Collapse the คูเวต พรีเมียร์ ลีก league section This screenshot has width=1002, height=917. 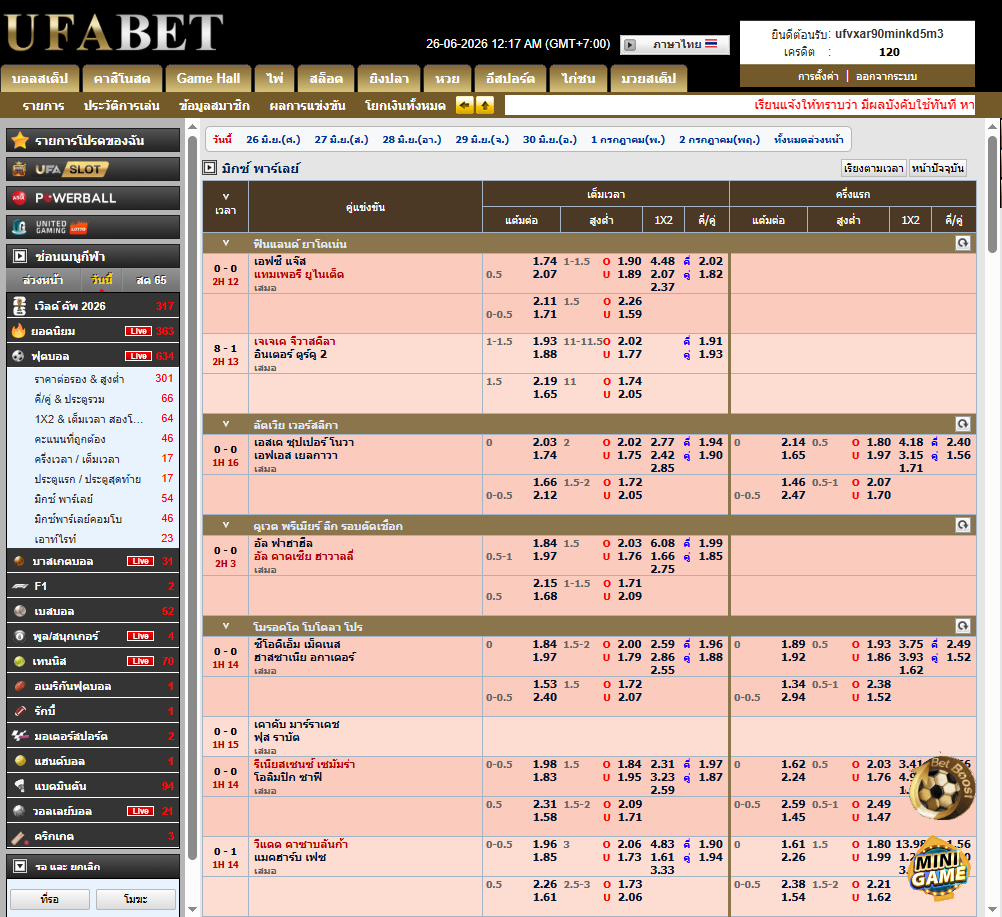tap(226, 525)
